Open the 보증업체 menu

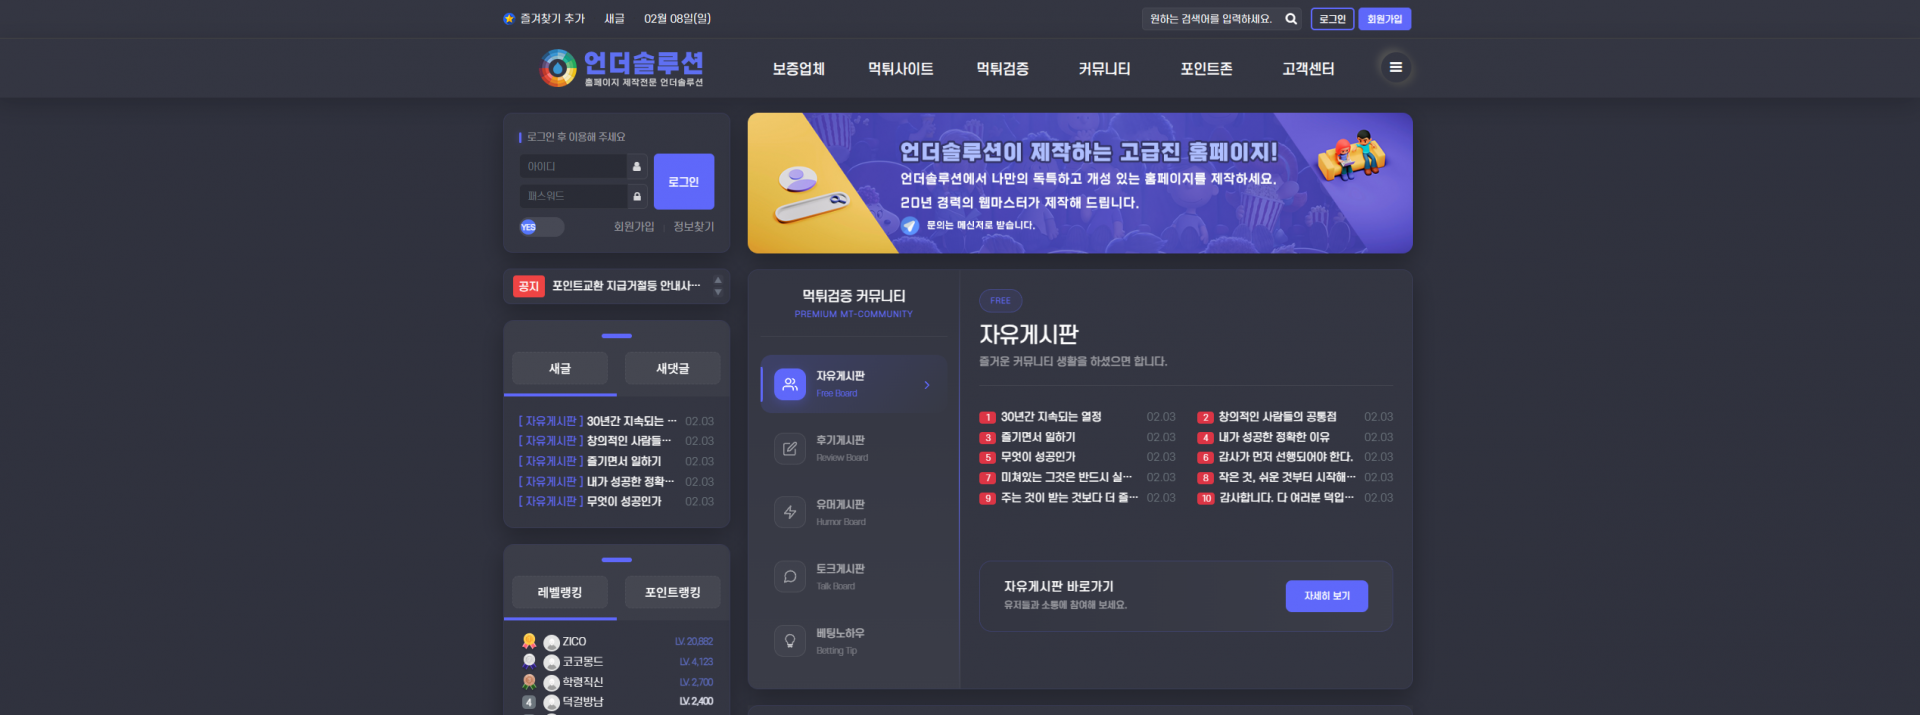(798, 69)
